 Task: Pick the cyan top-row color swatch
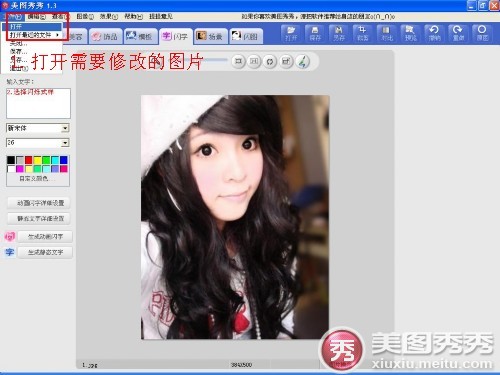point(55,160)
